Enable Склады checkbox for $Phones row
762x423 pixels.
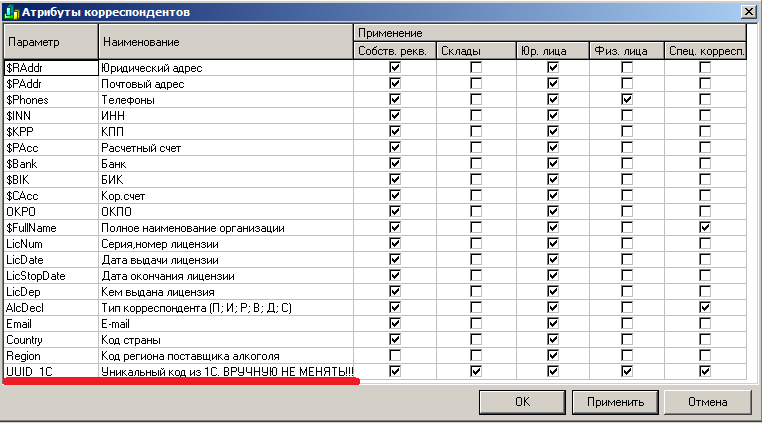(x=475, y=100)
